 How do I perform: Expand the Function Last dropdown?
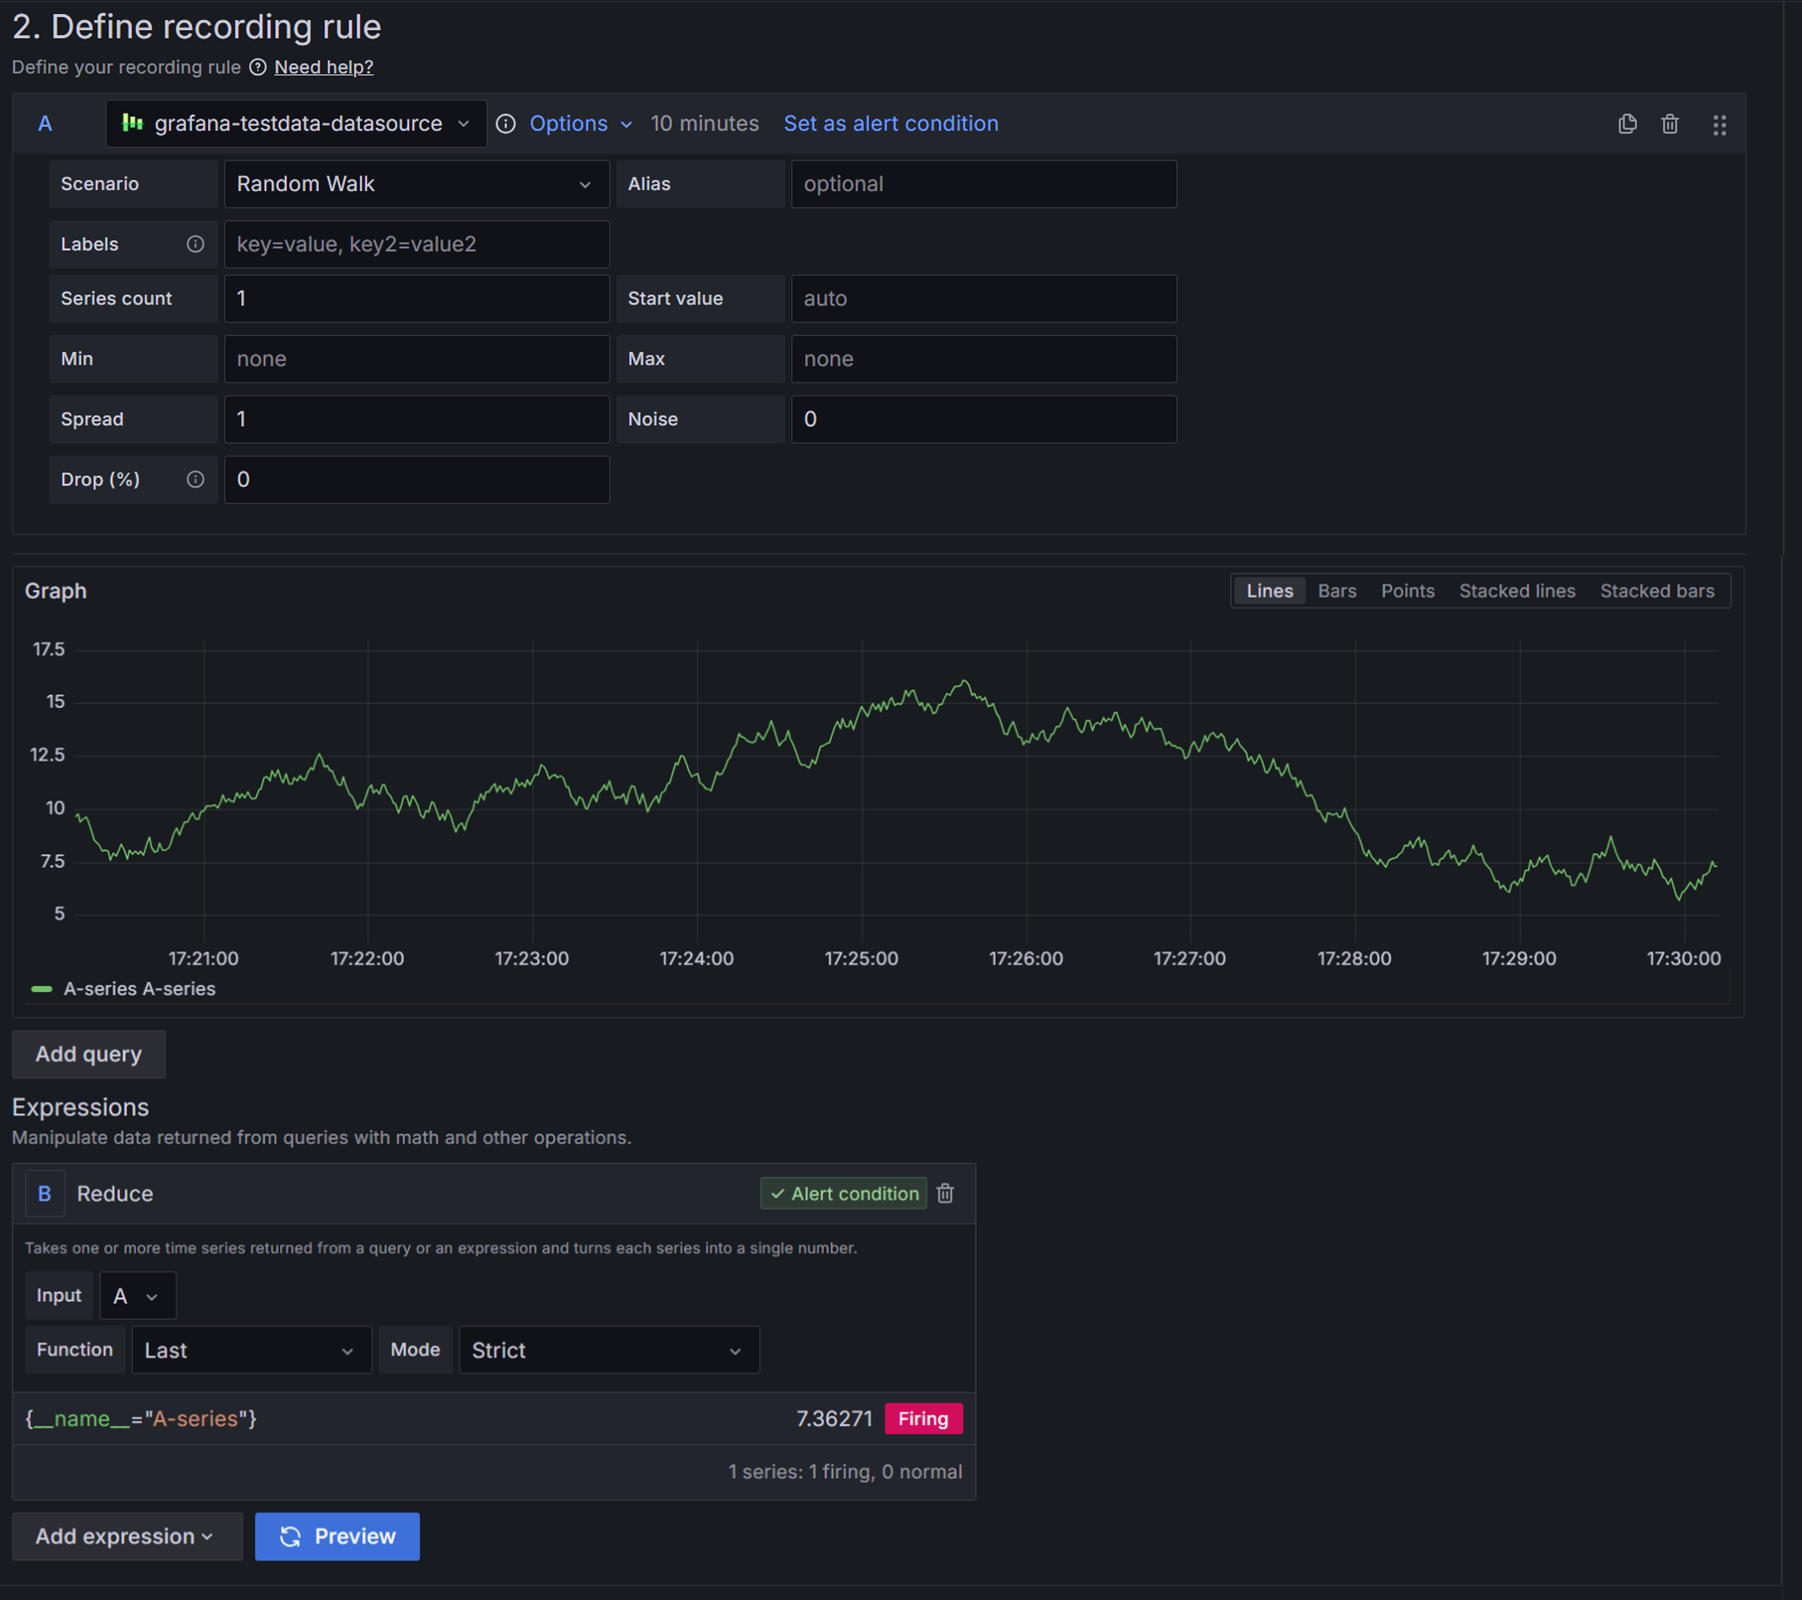[x=250, y=1350]
